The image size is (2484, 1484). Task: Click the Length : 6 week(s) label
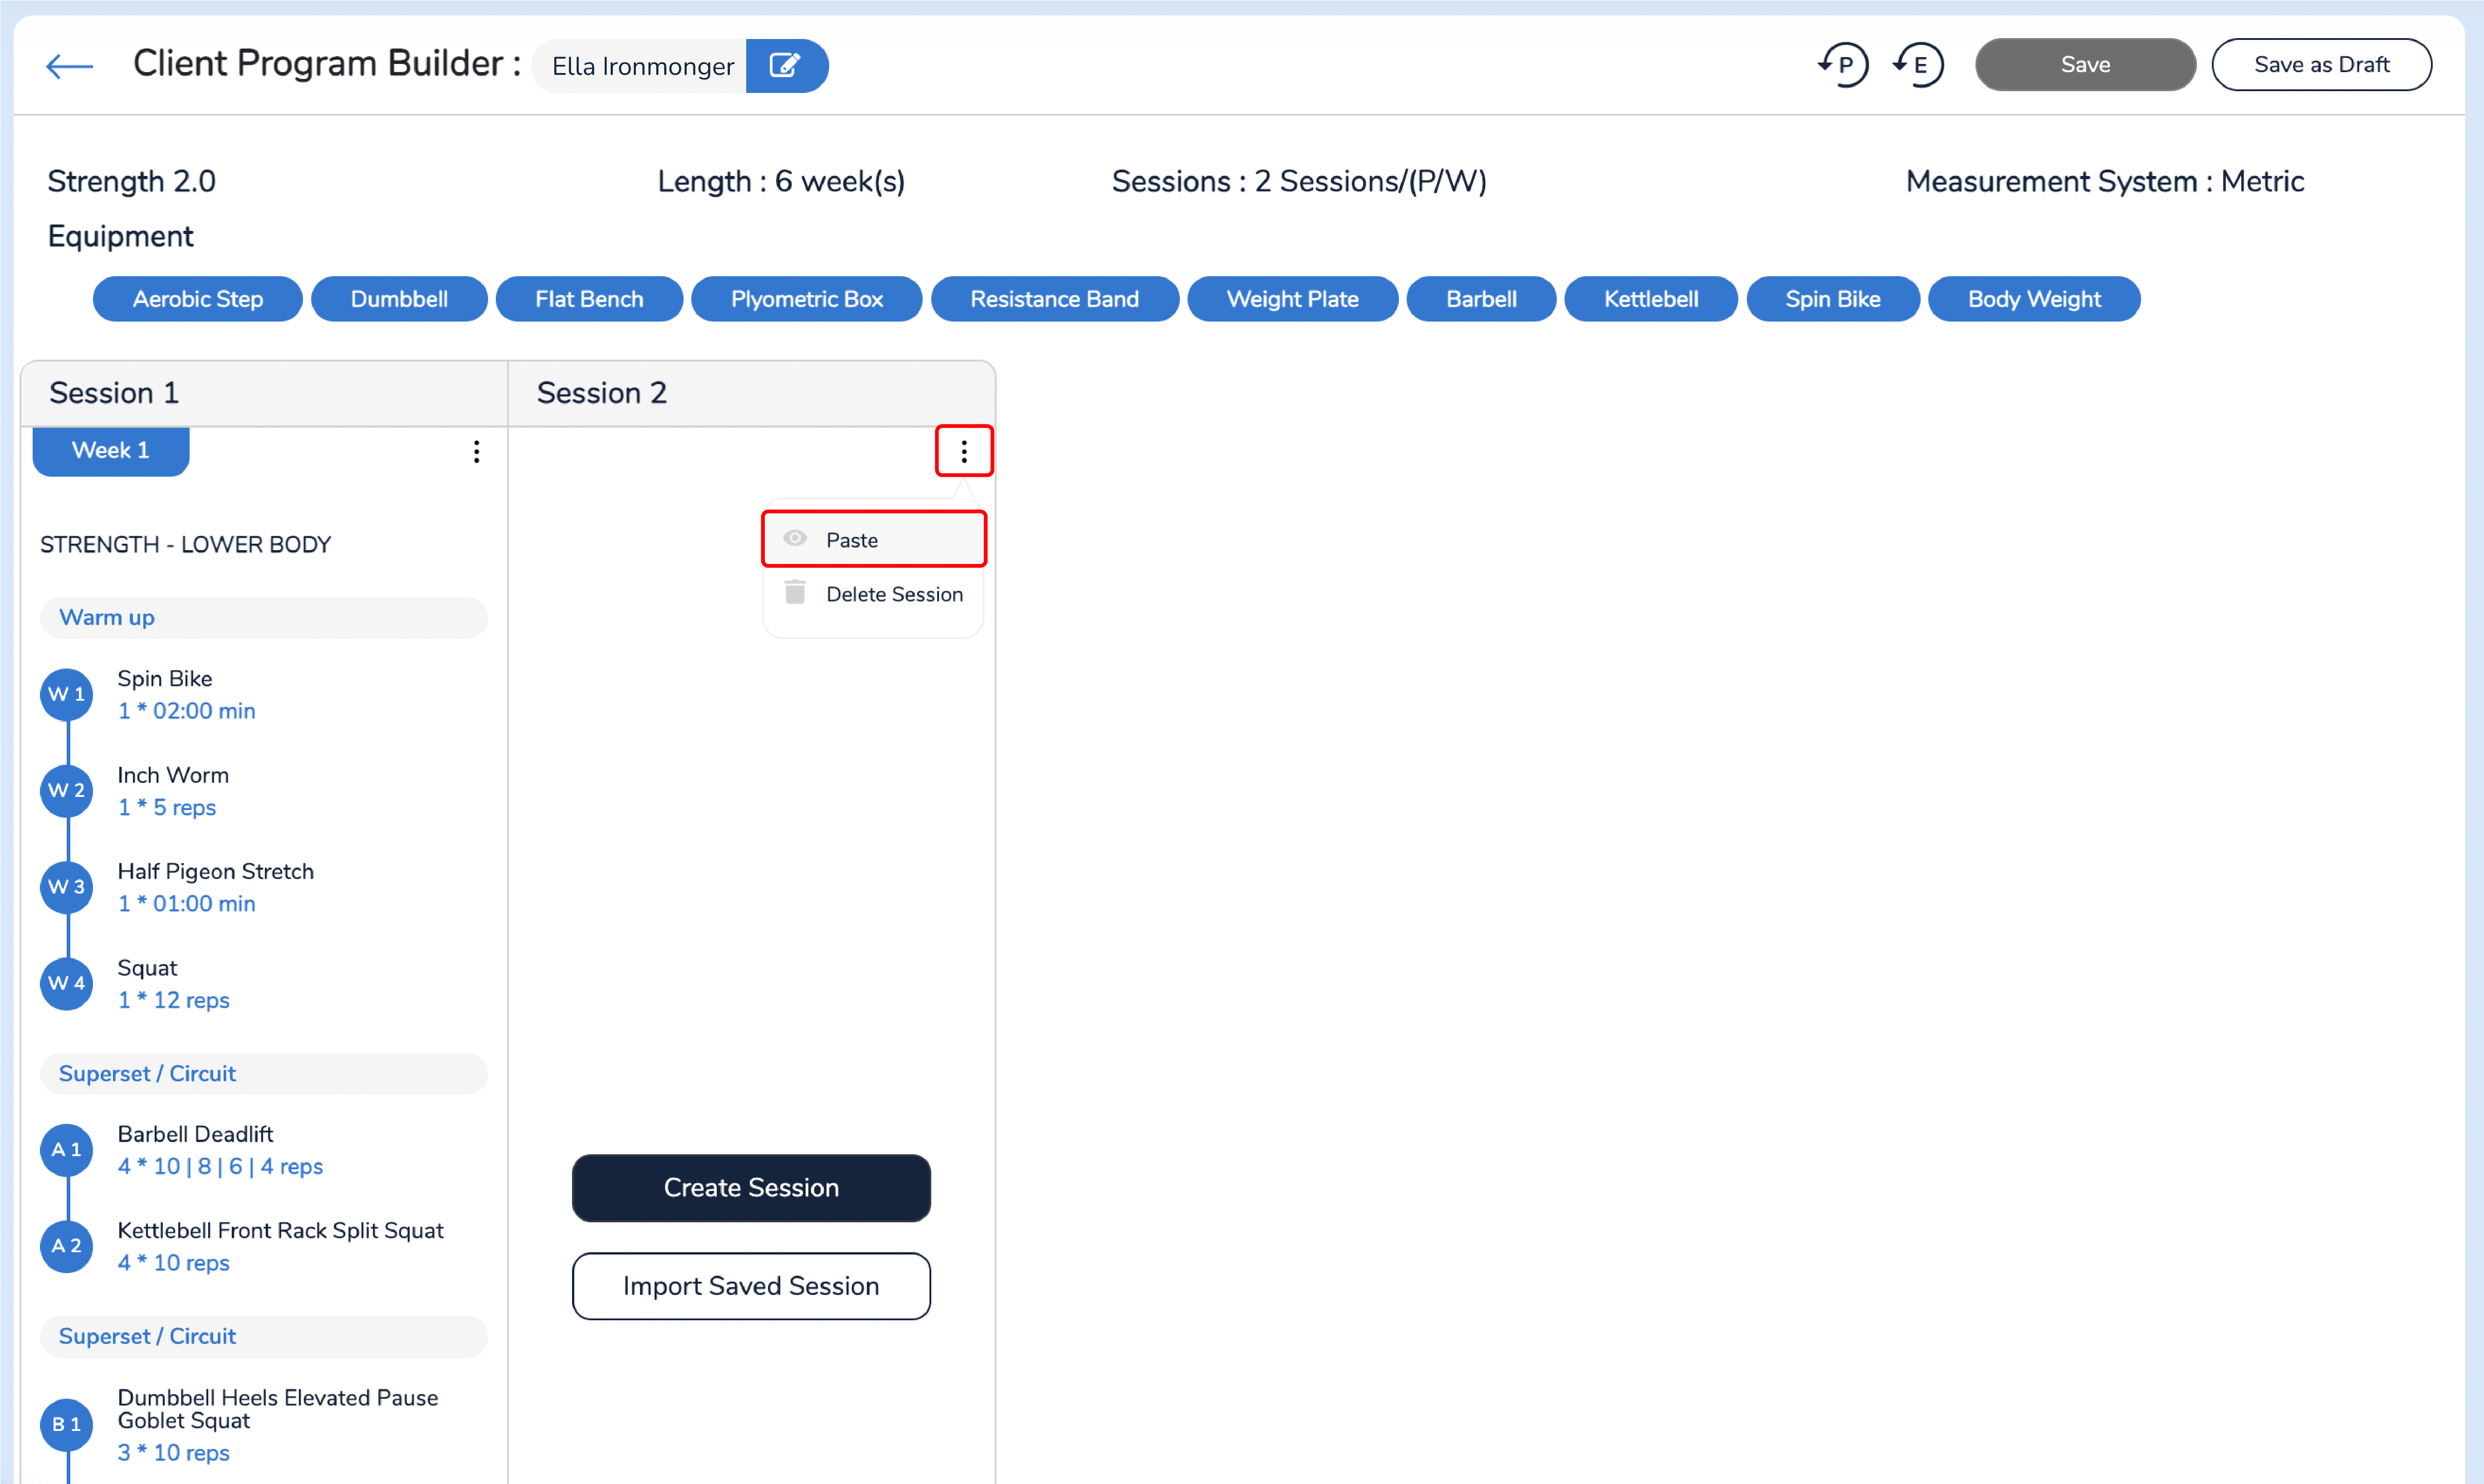coord(781,181)
